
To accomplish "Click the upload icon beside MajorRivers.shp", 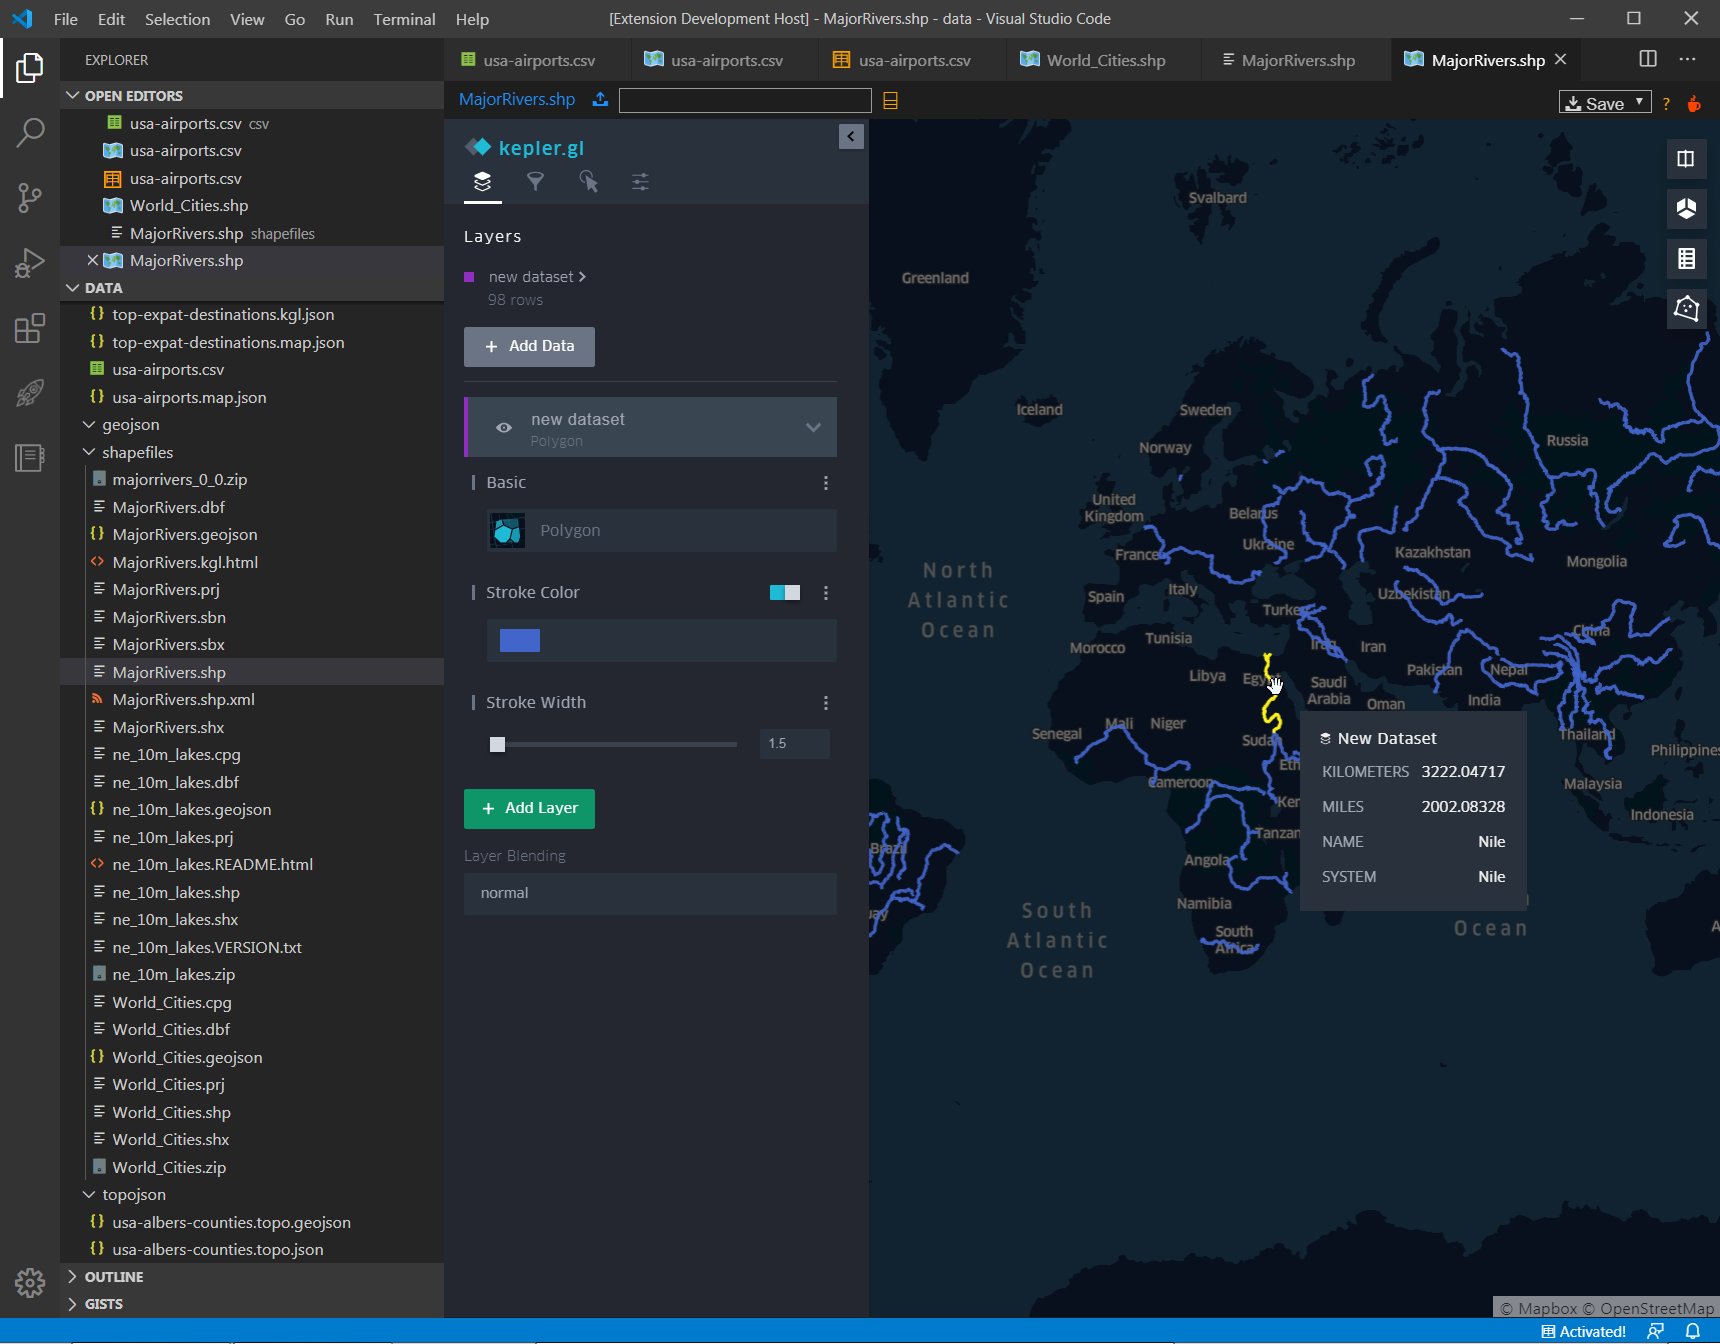I will click(600, 99).
